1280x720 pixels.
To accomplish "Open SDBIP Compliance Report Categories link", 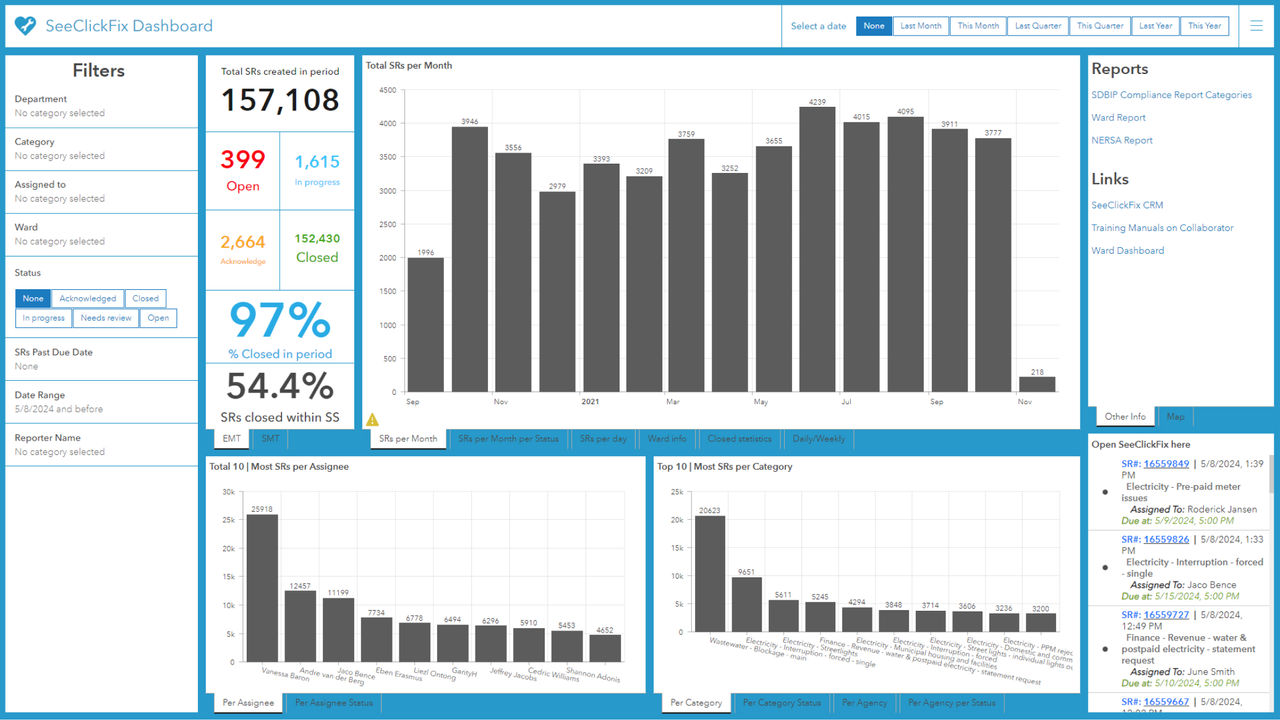I will [x=1171, y=95].
